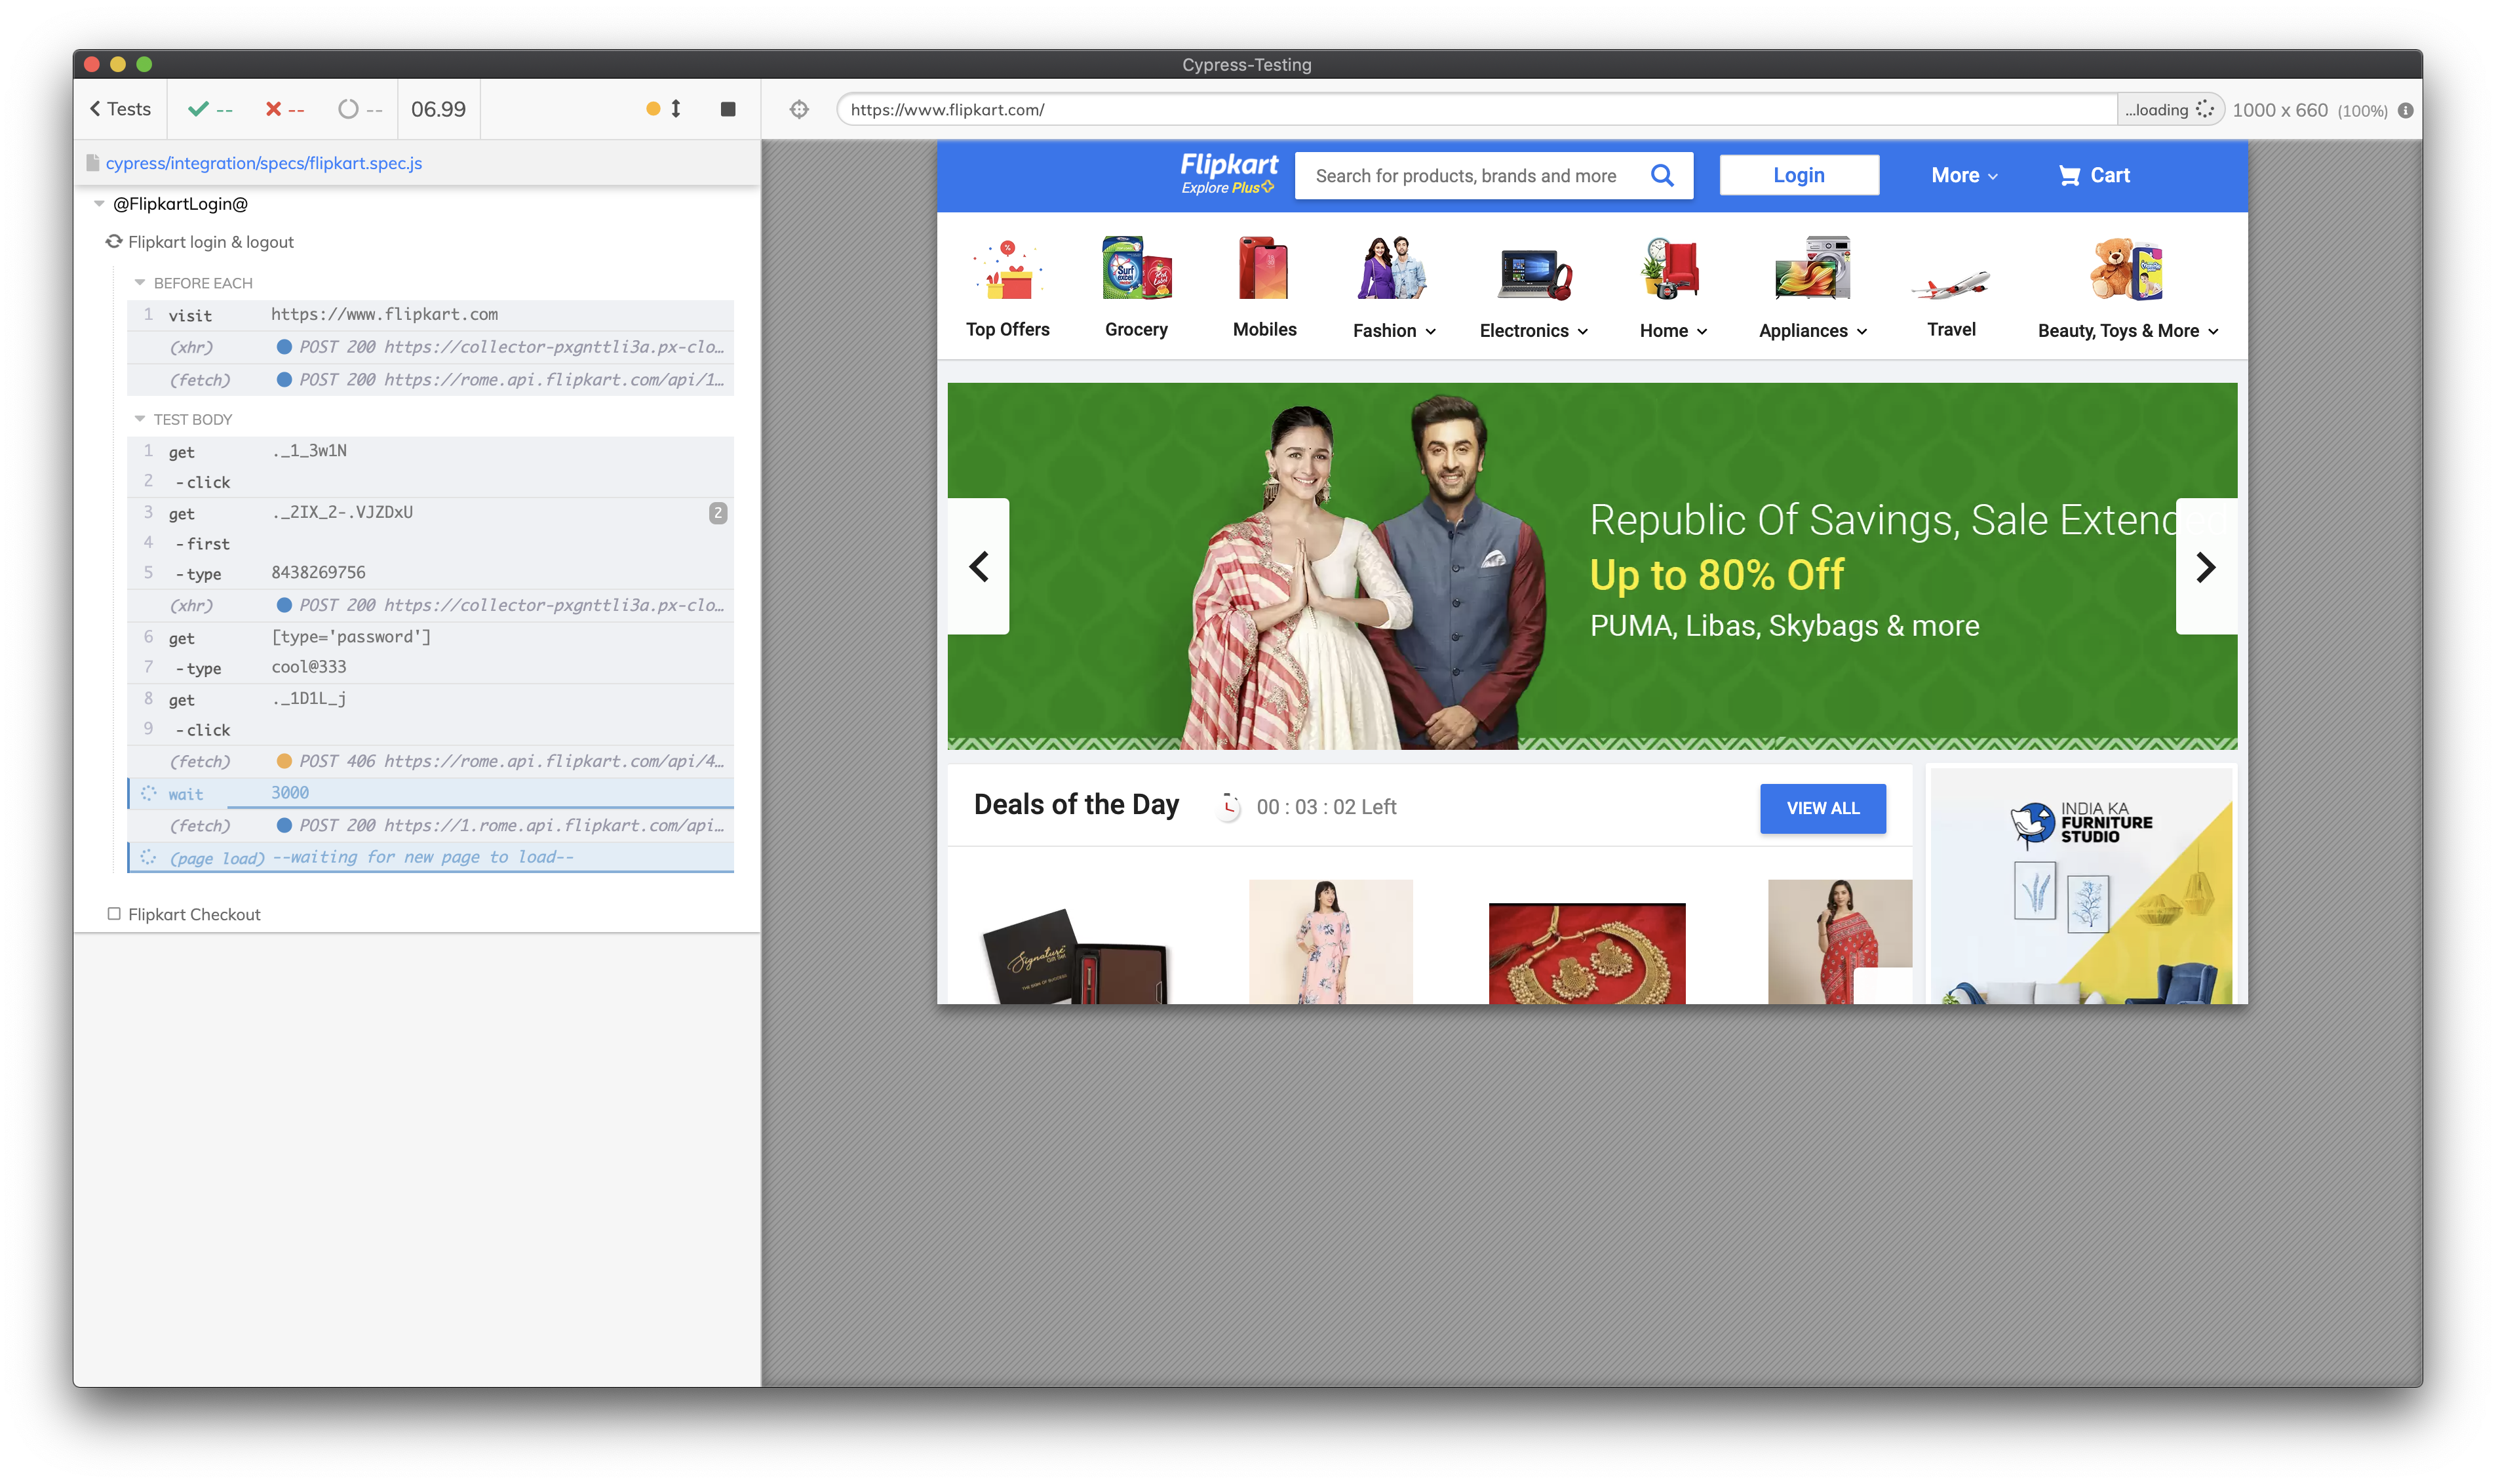Click the Flipkart logo

click(1228, 173)
